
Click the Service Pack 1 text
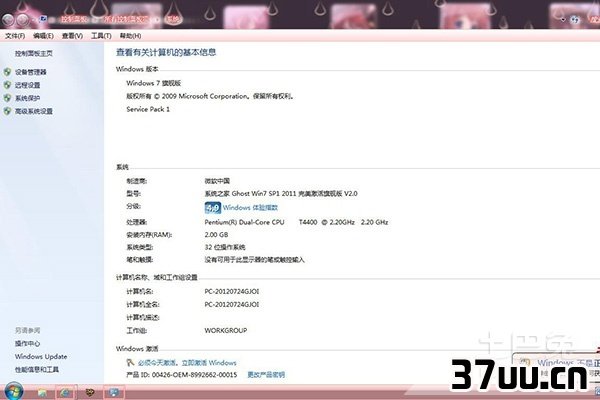tap(148, 109)
